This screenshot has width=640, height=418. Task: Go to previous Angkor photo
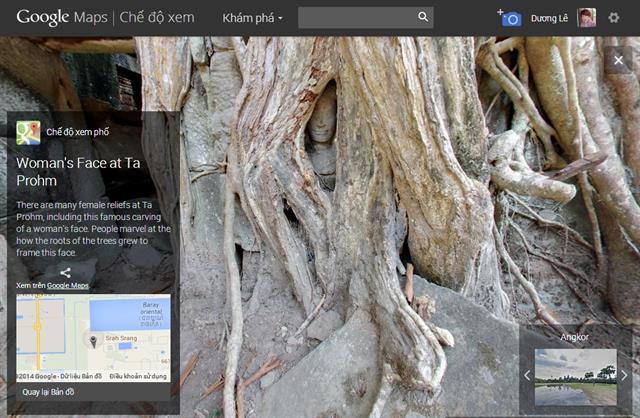point(527,376)
